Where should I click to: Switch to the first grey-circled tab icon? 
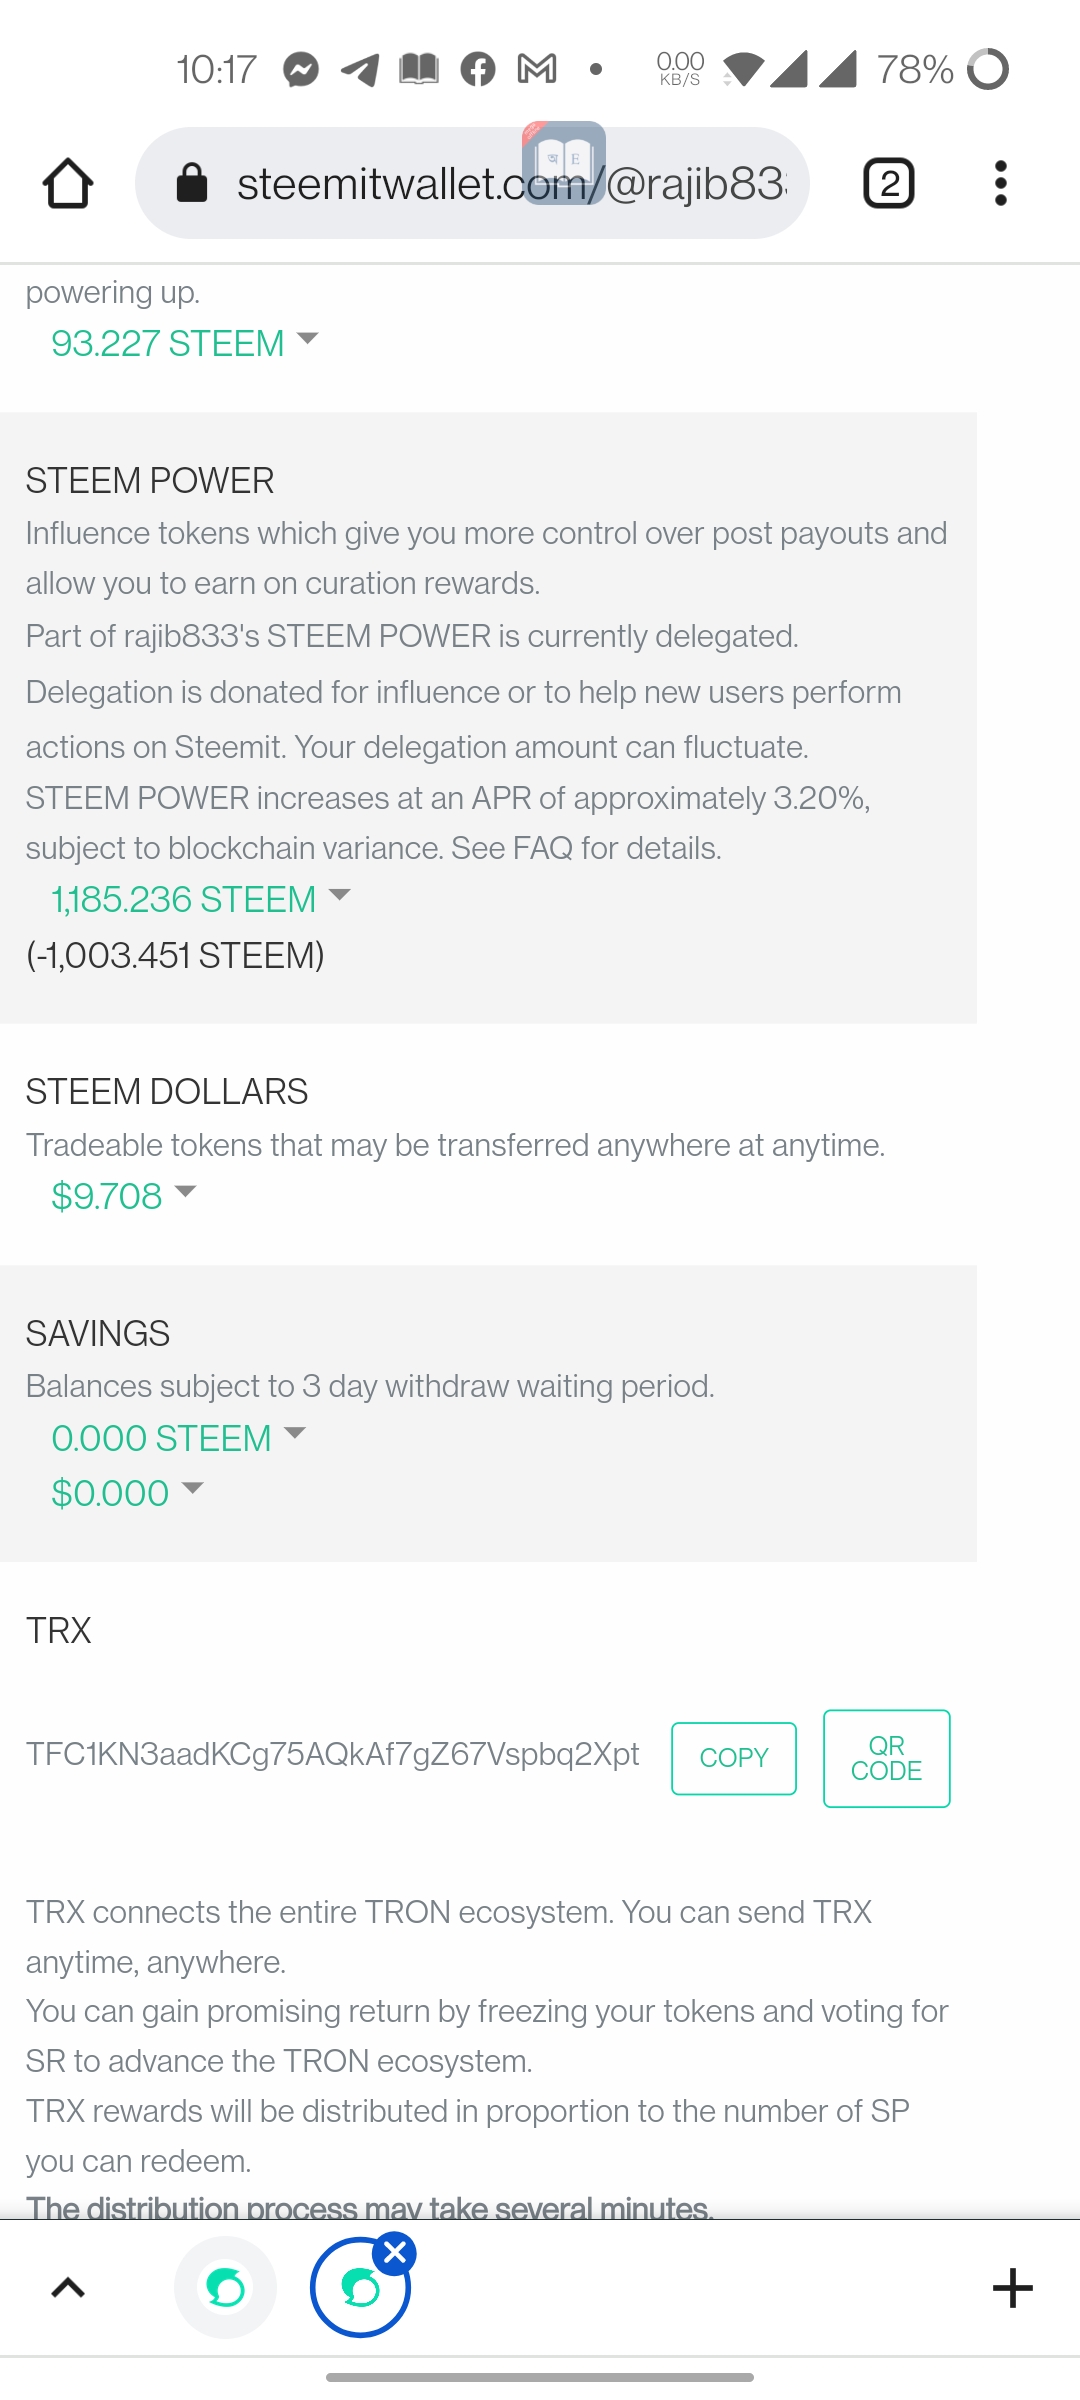tap(225, 2287)
